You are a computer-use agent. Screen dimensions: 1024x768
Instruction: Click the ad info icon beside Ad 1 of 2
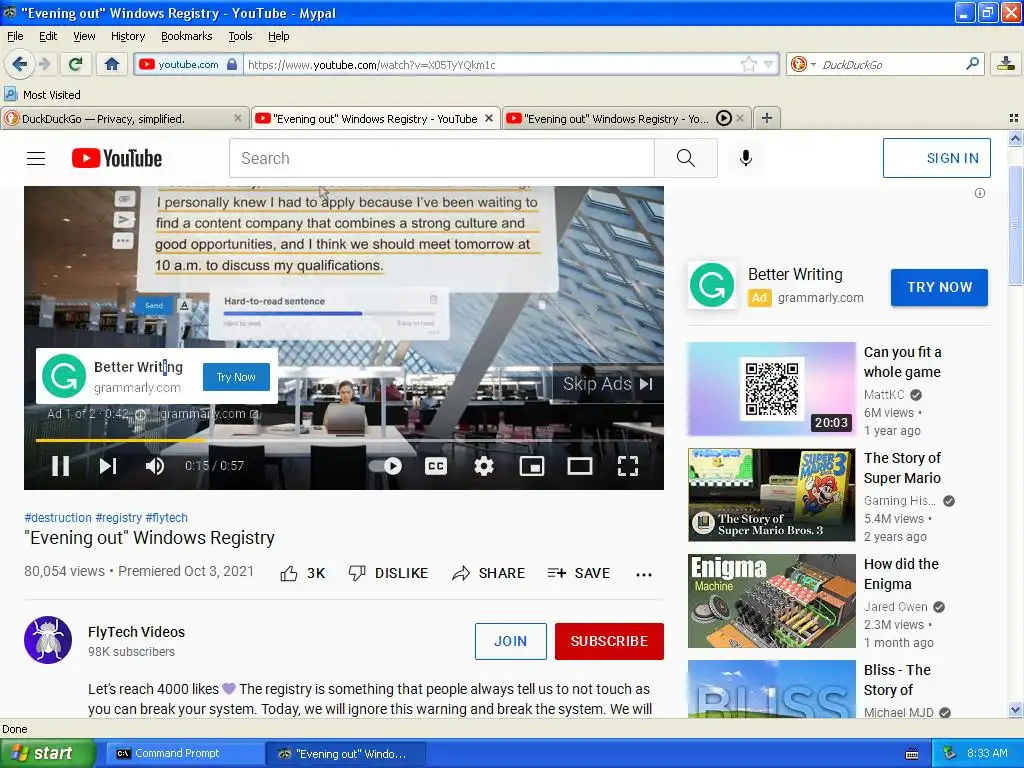point(140,414)
